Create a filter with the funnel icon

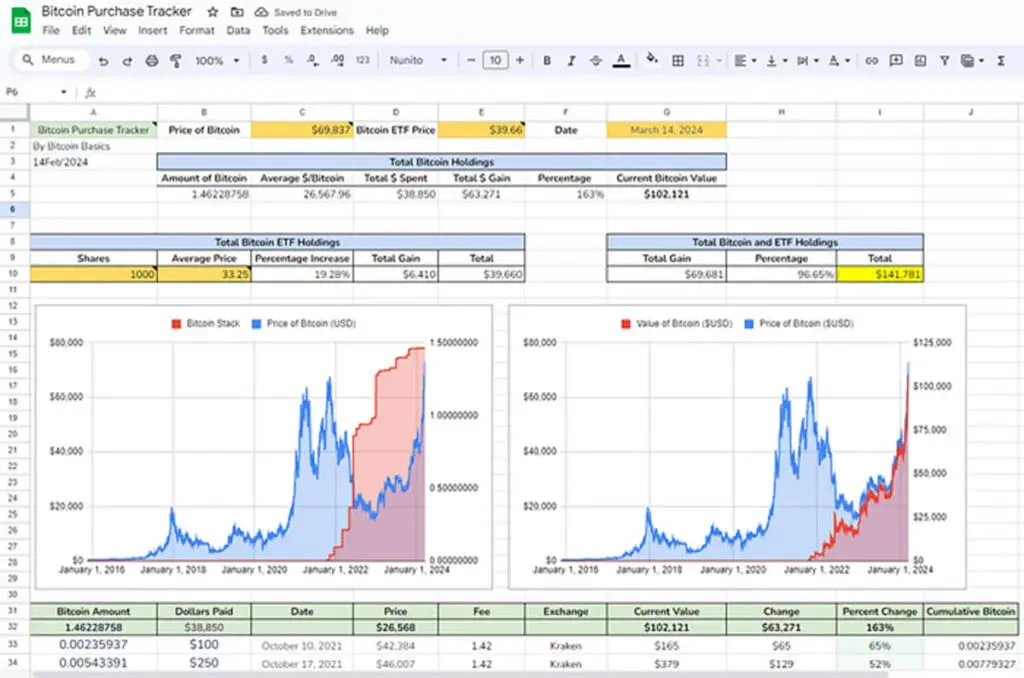click(x=944, y=61)
